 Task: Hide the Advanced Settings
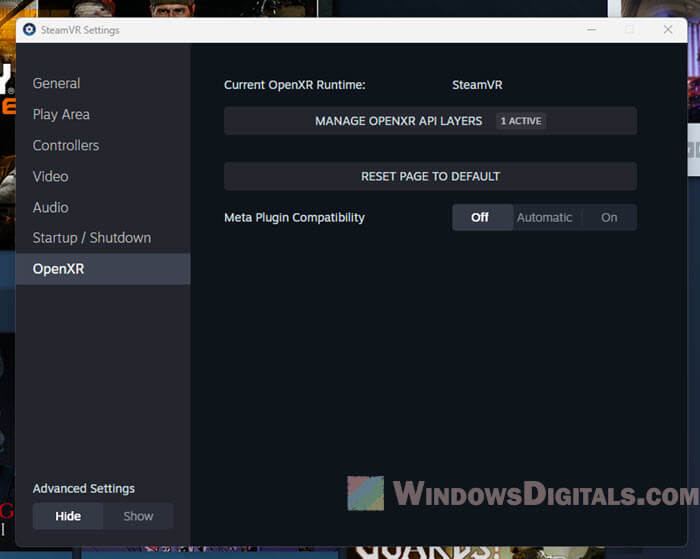click(68, 516)
